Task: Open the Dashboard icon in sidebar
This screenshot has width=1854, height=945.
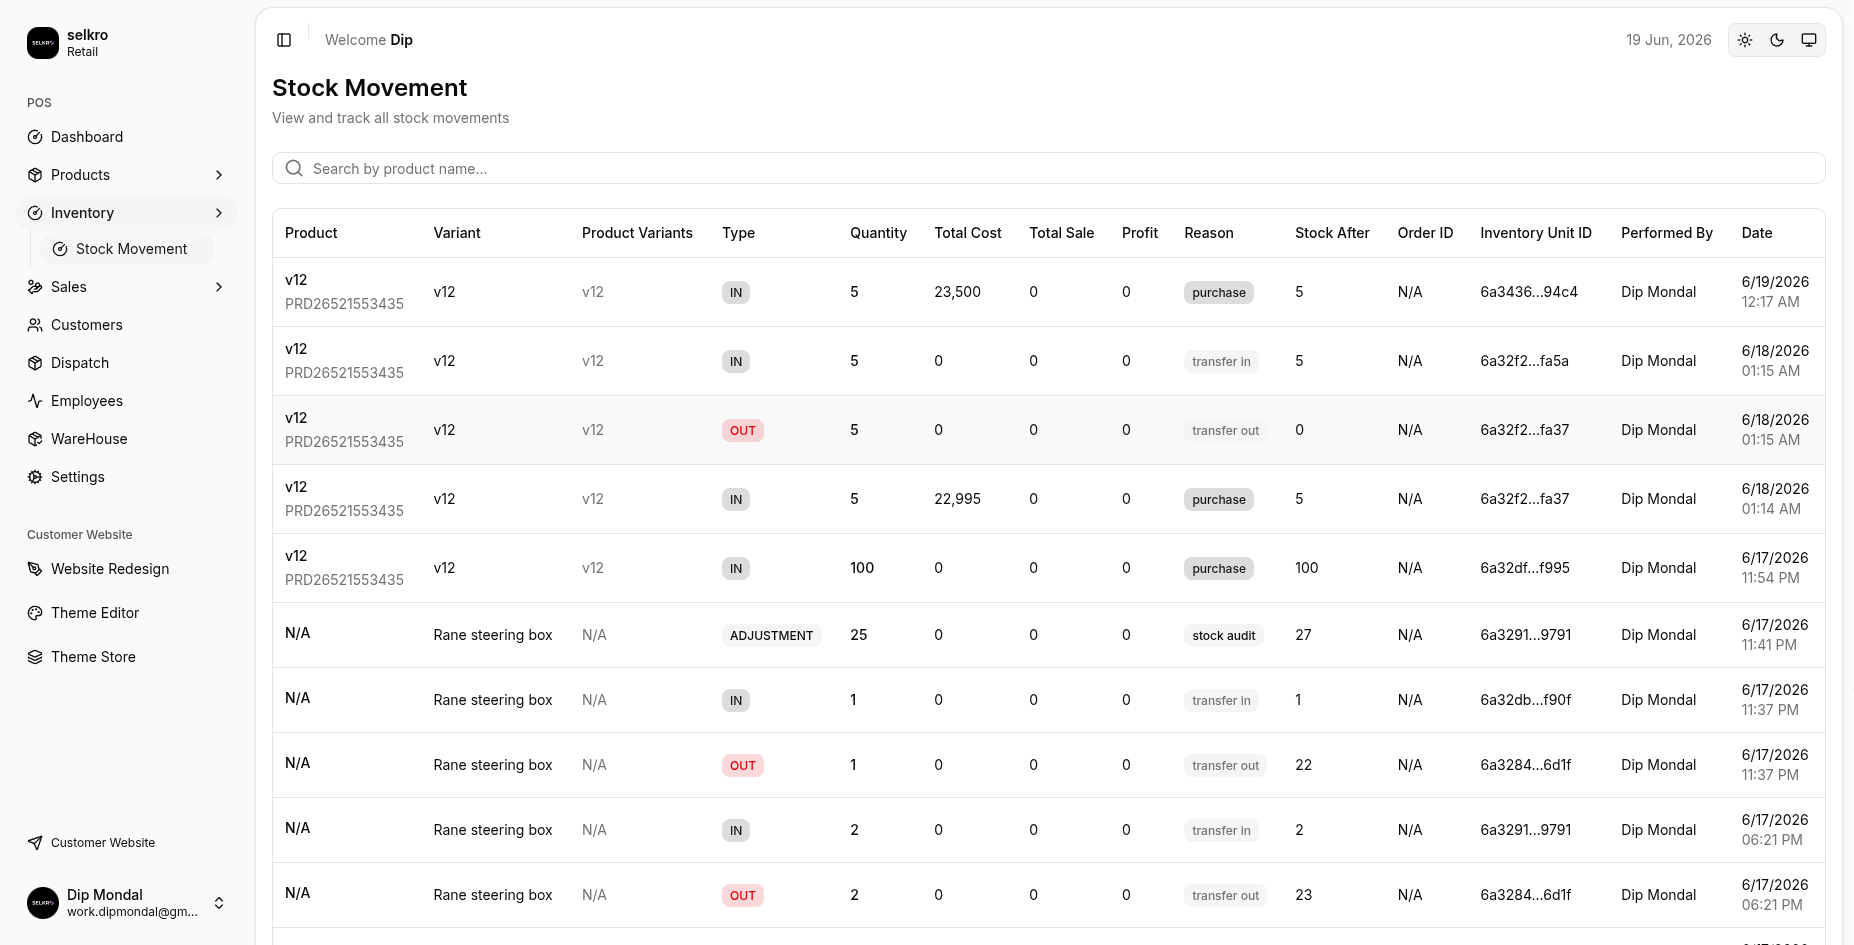Action: [35, 137]
